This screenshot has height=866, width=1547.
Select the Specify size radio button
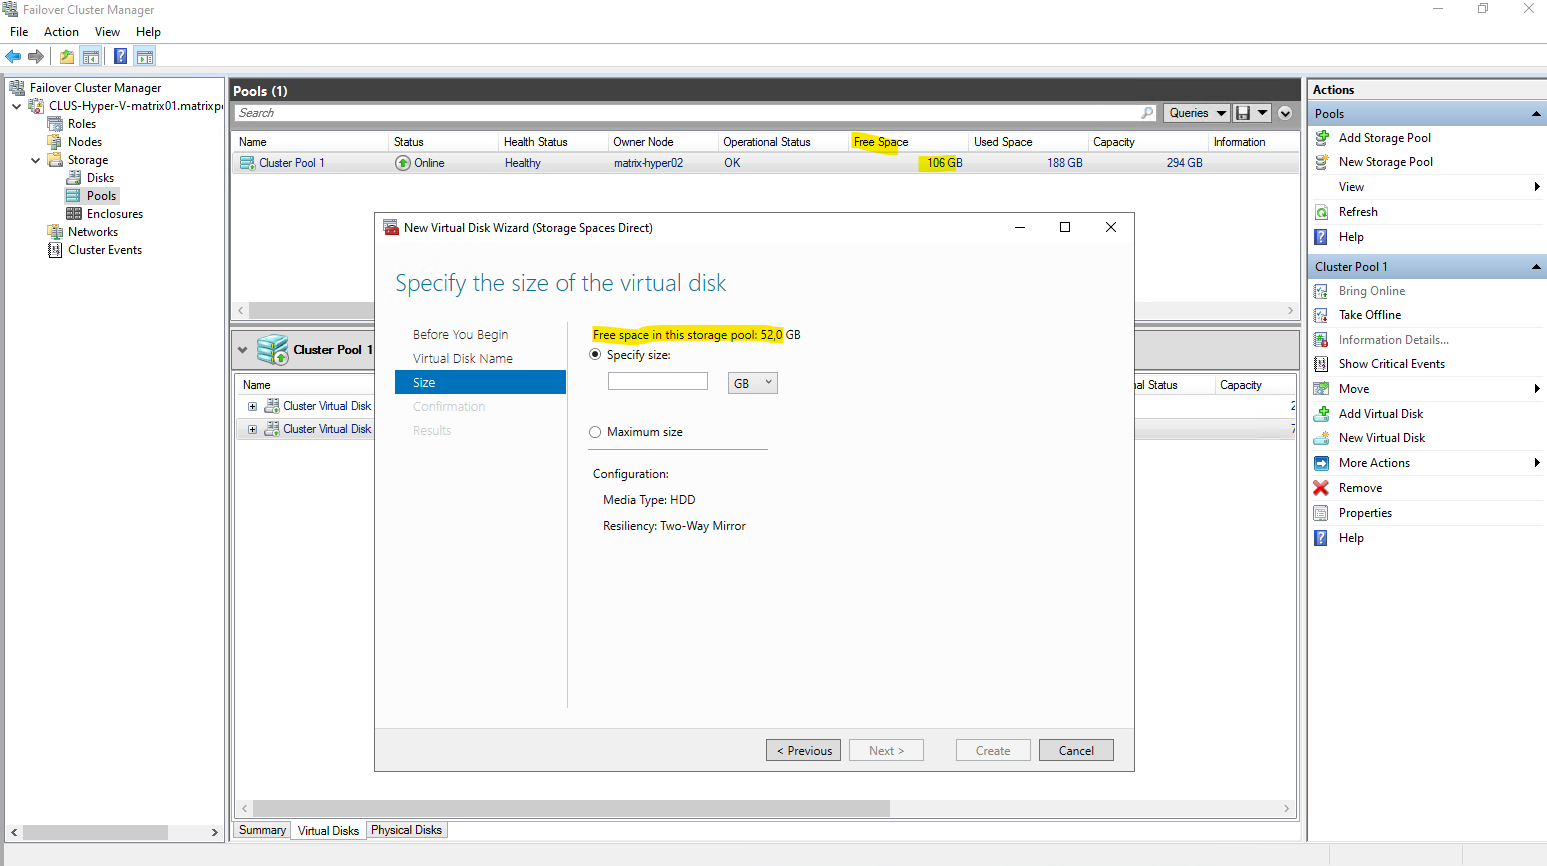coord(596,355)
